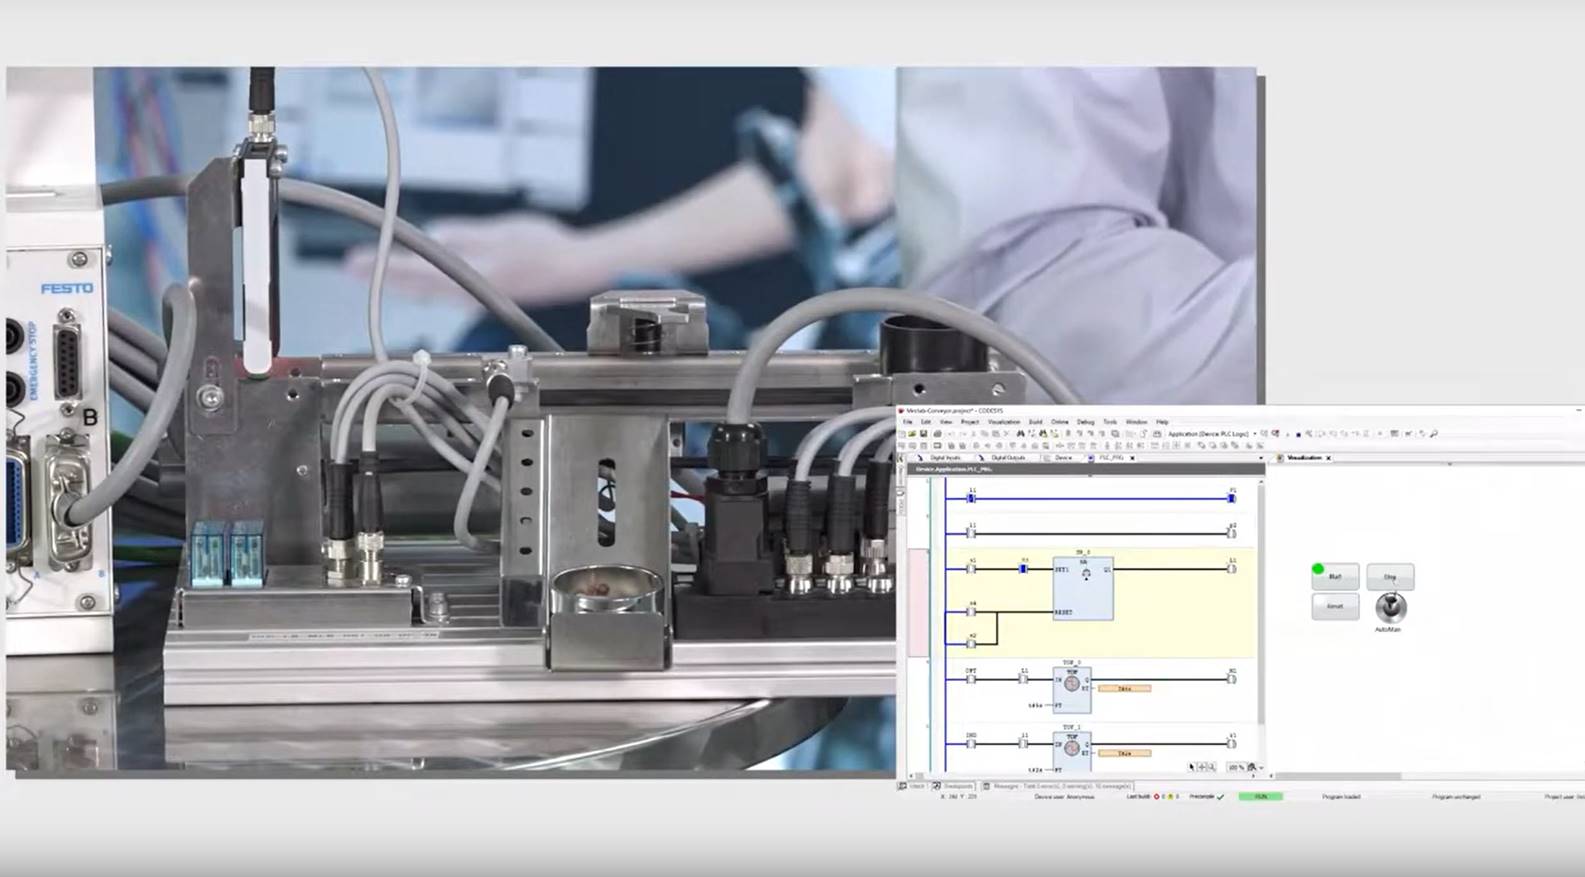Click the pan crosshair tool below ladder editor
The height and width of the screenshot is (877, 1585).
pos(1201,767)
